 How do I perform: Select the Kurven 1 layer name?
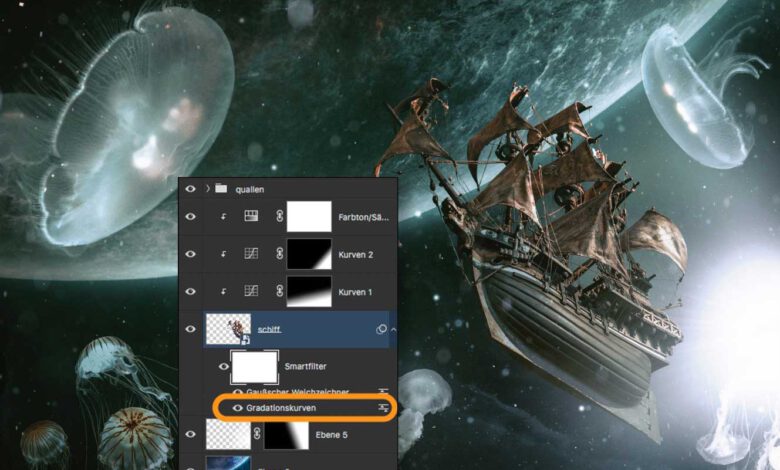pyautogui.click(x=355, y=292)
